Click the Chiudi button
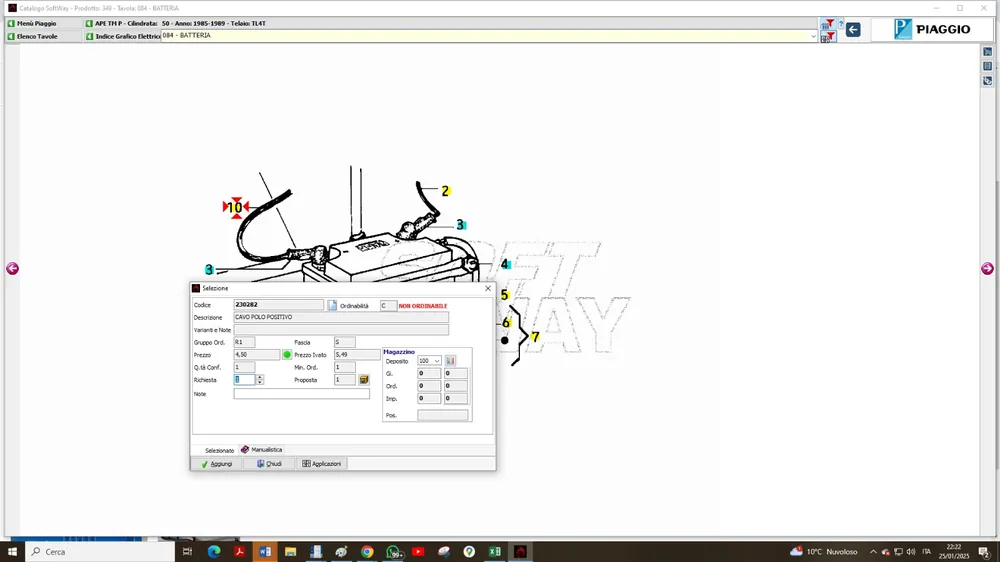The width and height of the screenshot is (1000, 562). click(x=269, y=464)
